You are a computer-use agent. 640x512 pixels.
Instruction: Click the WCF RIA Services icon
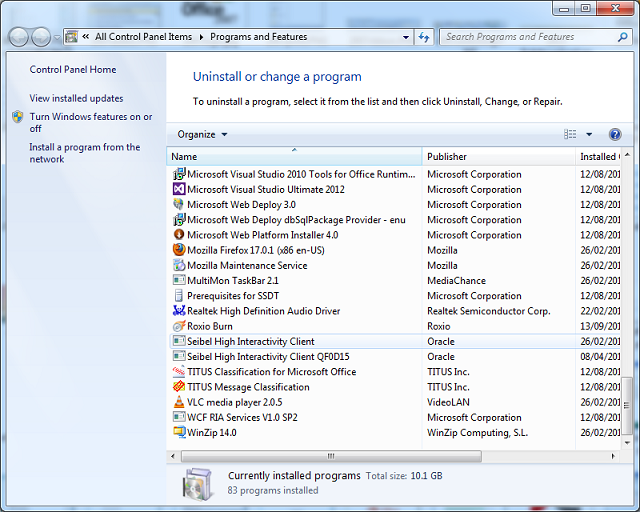point(179,417)
